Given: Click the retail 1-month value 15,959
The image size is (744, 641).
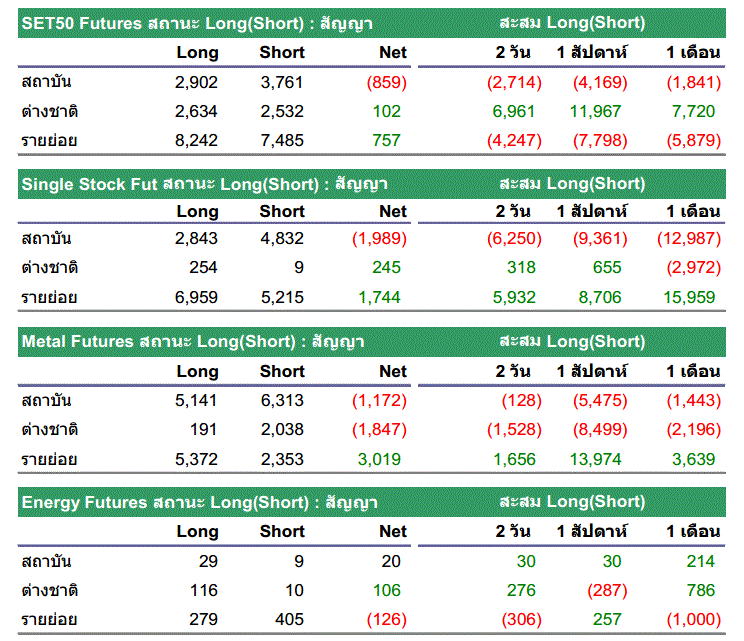Looking at the screenshot, I should coord(689,297).
